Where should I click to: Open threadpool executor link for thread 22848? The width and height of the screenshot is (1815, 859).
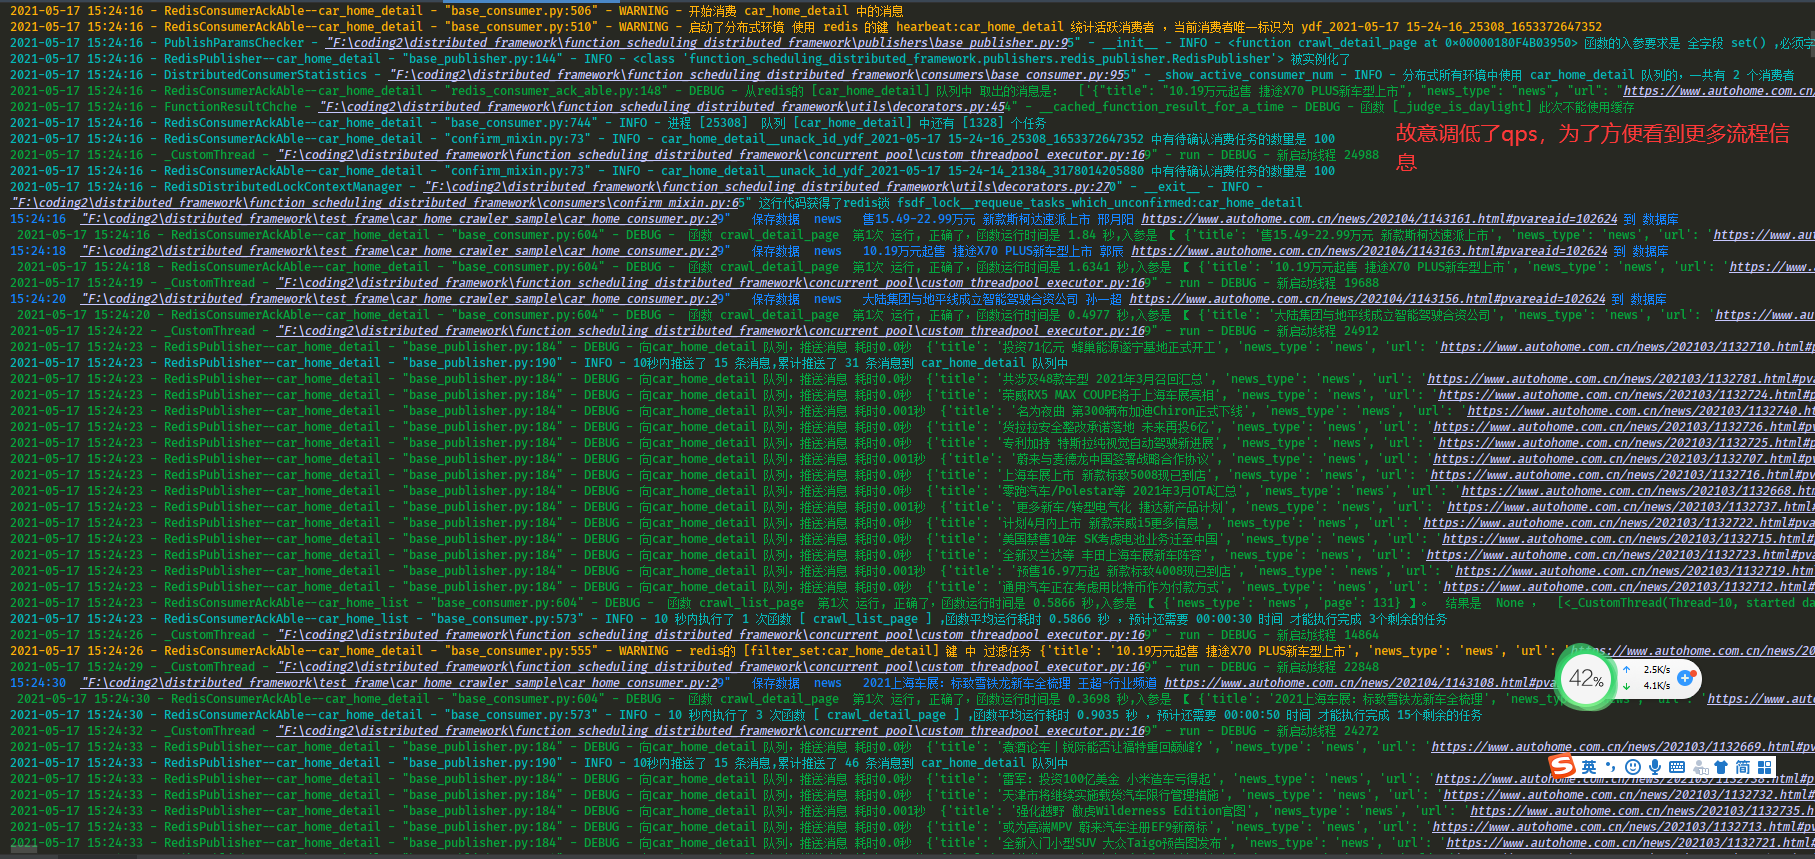711,667
